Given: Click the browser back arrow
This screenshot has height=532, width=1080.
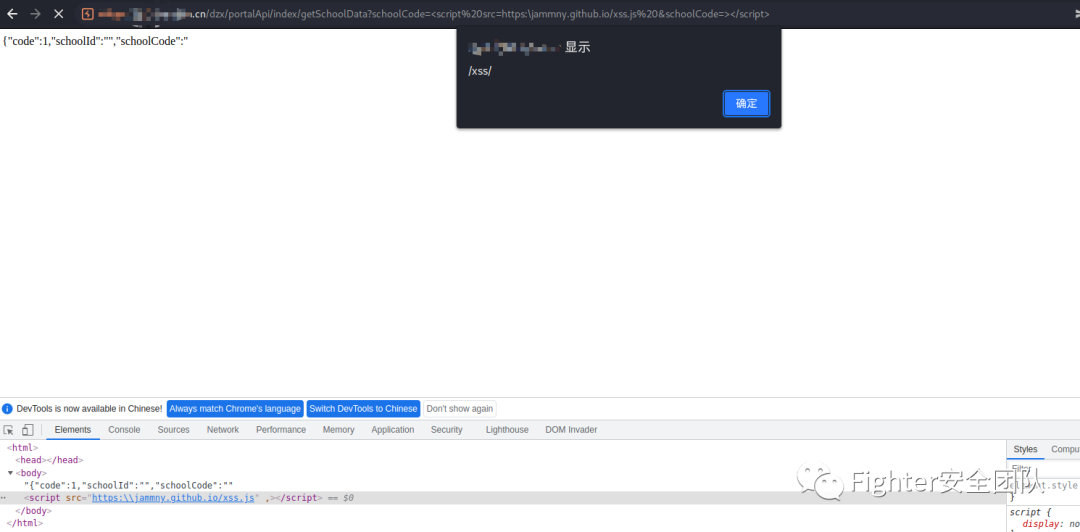Looking at the screenshot, I should click(12, 14).
